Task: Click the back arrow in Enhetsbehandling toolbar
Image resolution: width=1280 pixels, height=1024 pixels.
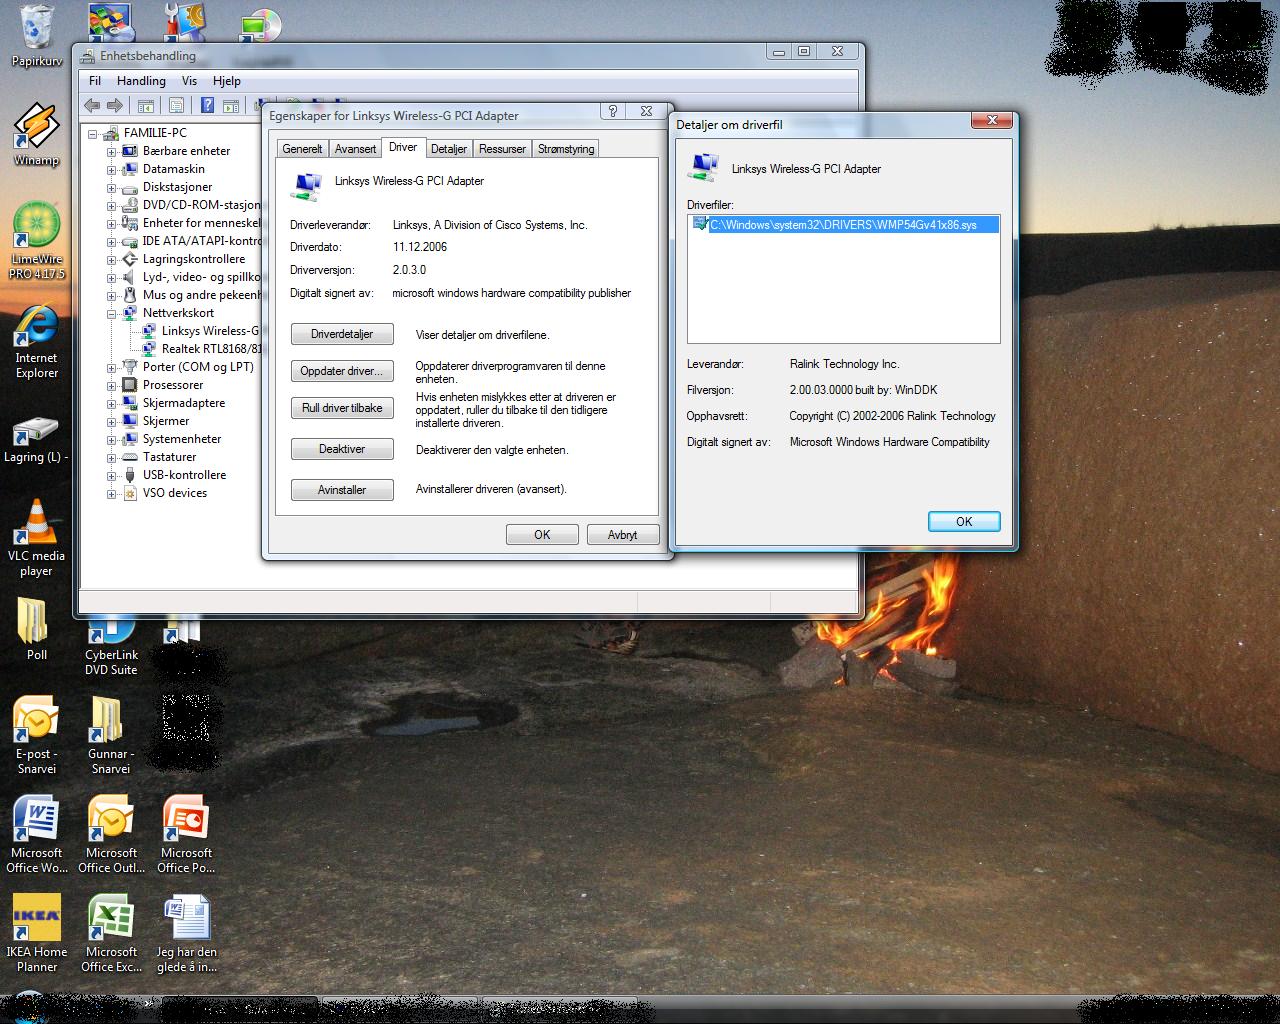Action: pos(92,105)
